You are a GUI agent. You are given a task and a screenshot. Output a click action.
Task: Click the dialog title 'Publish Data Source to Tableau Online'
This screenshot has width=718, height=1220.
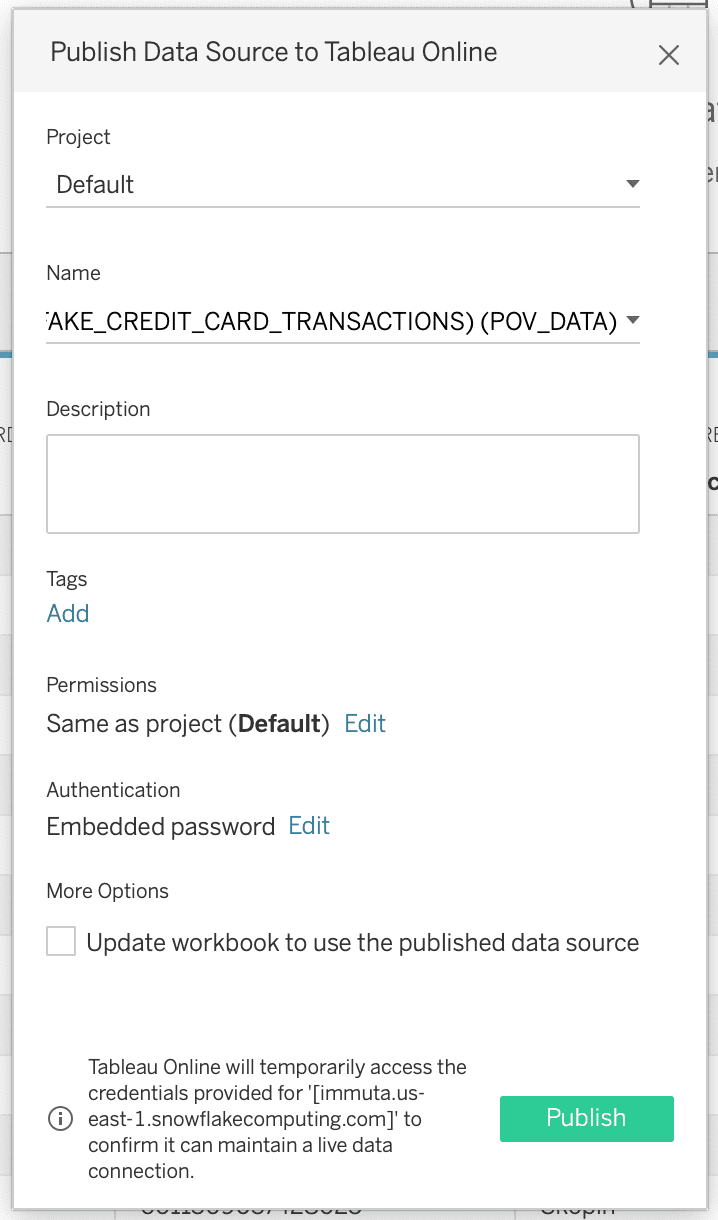tap(273, 52)
